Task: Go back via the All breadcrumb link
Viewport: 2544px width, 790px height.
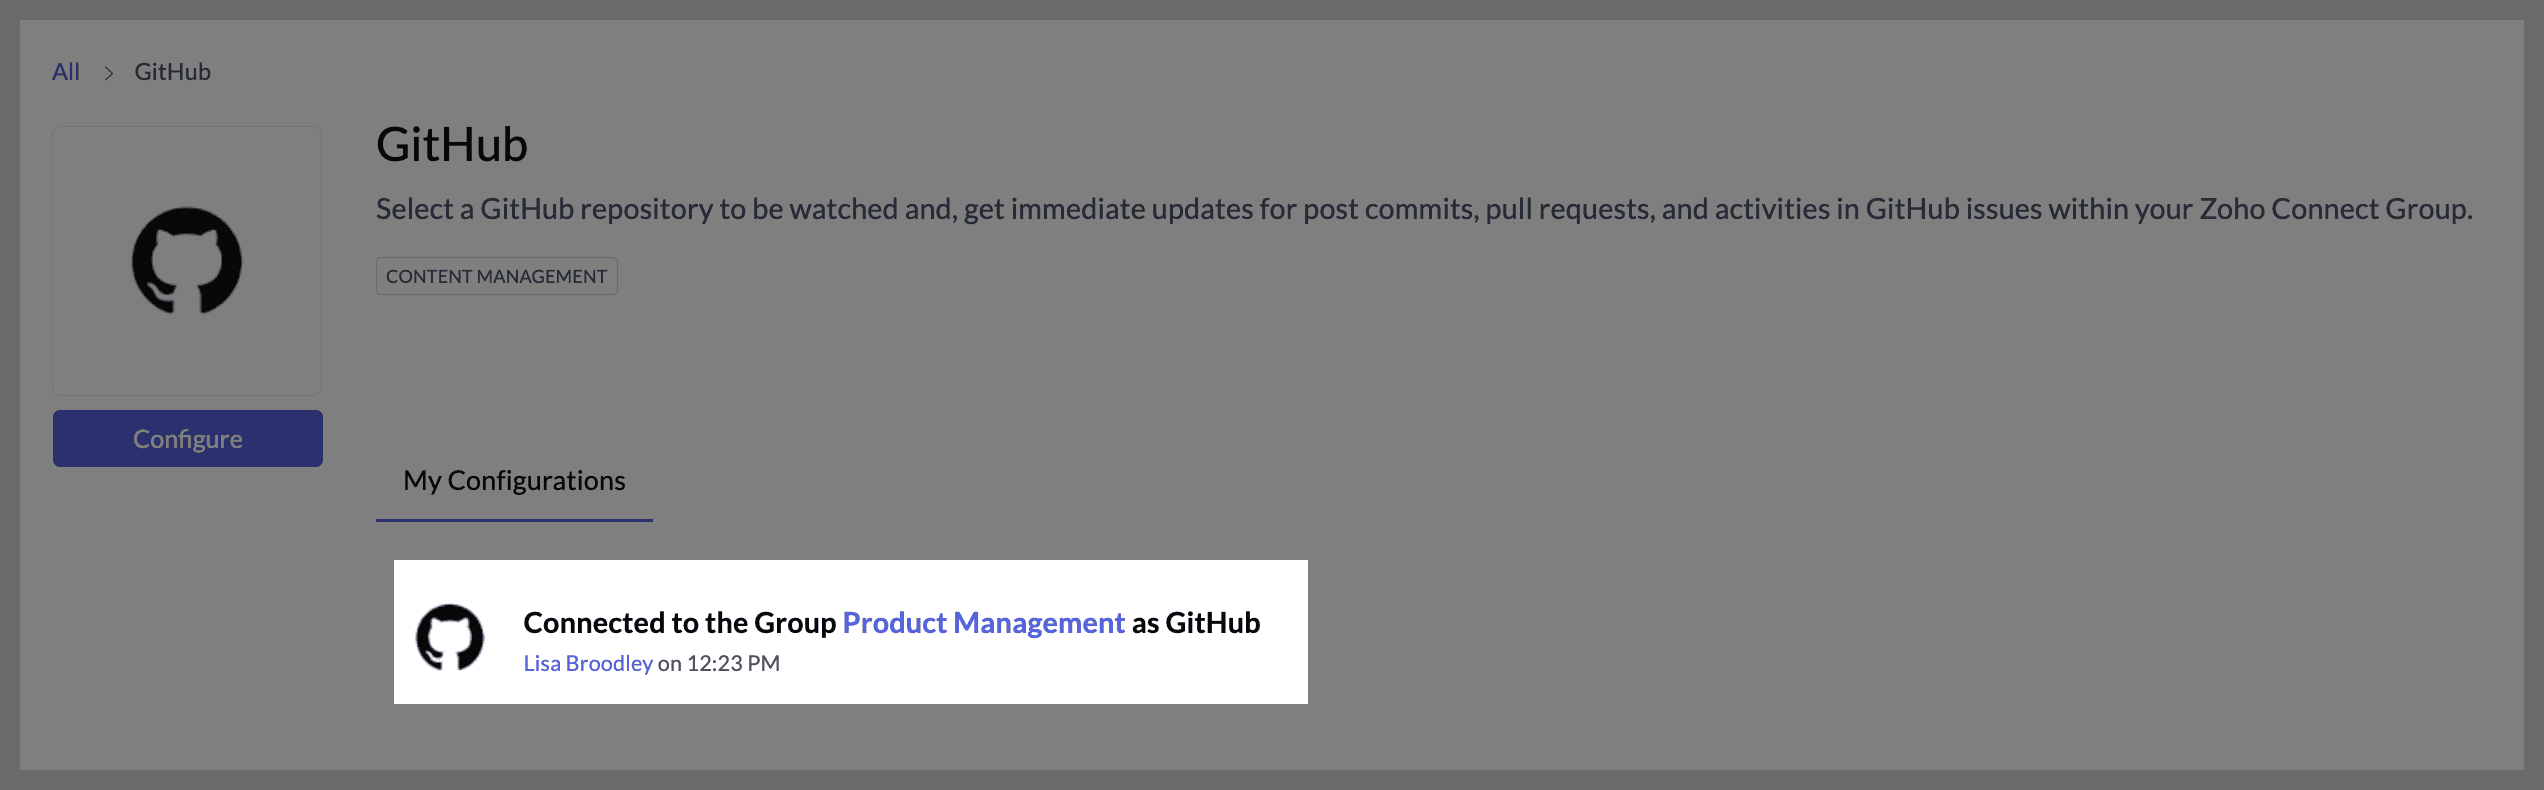Action: pos(66,72)
